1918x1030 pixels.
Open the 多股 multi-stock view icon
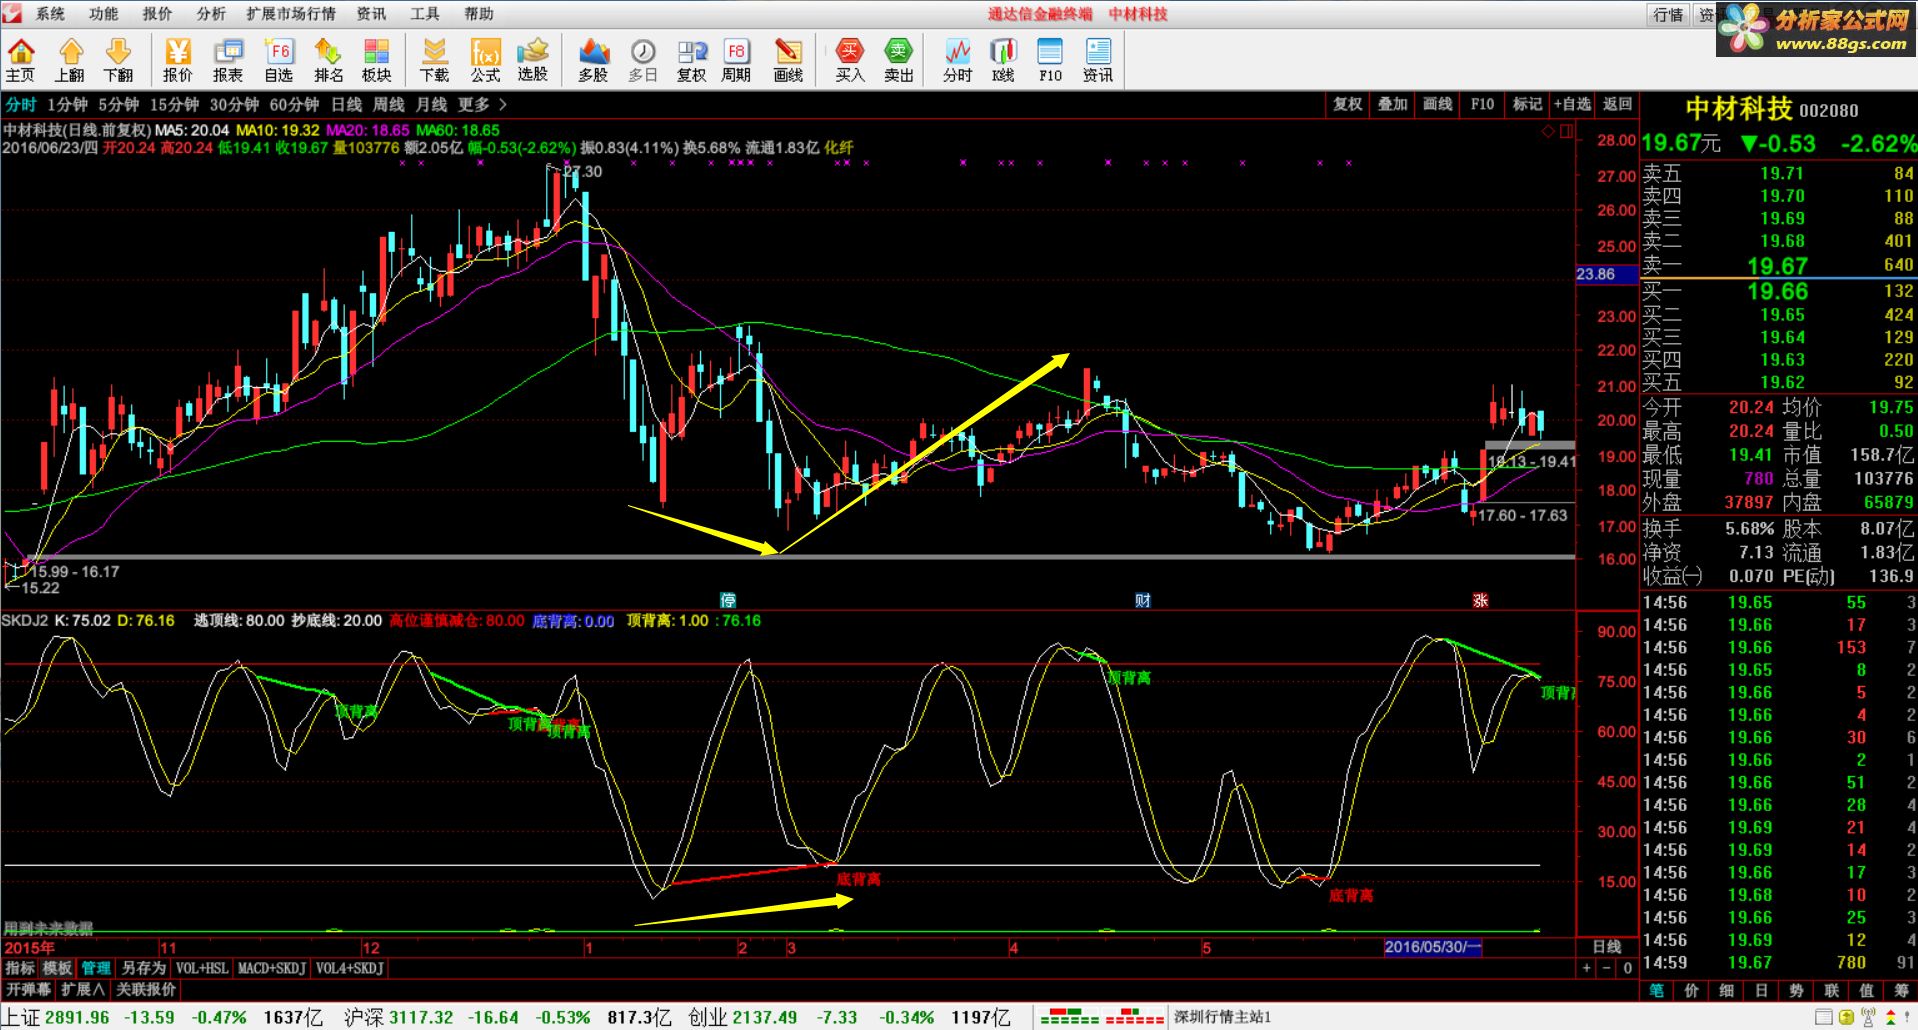tap(593, 60)
